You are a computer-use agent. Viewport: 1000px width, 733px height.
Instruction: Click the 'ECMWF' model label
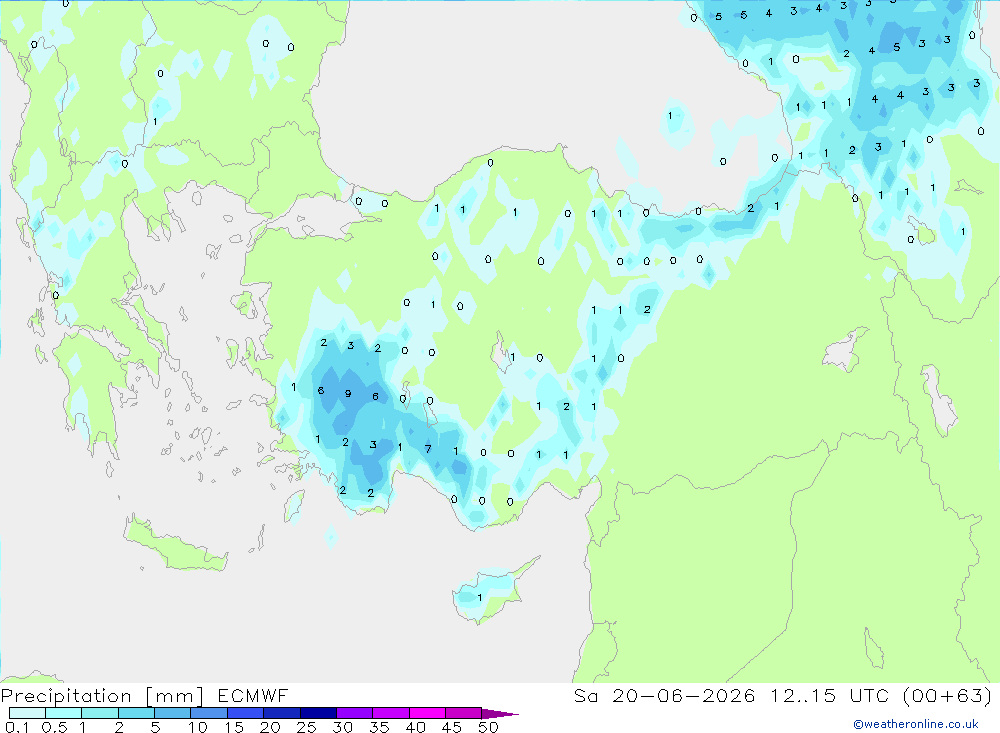253,695
